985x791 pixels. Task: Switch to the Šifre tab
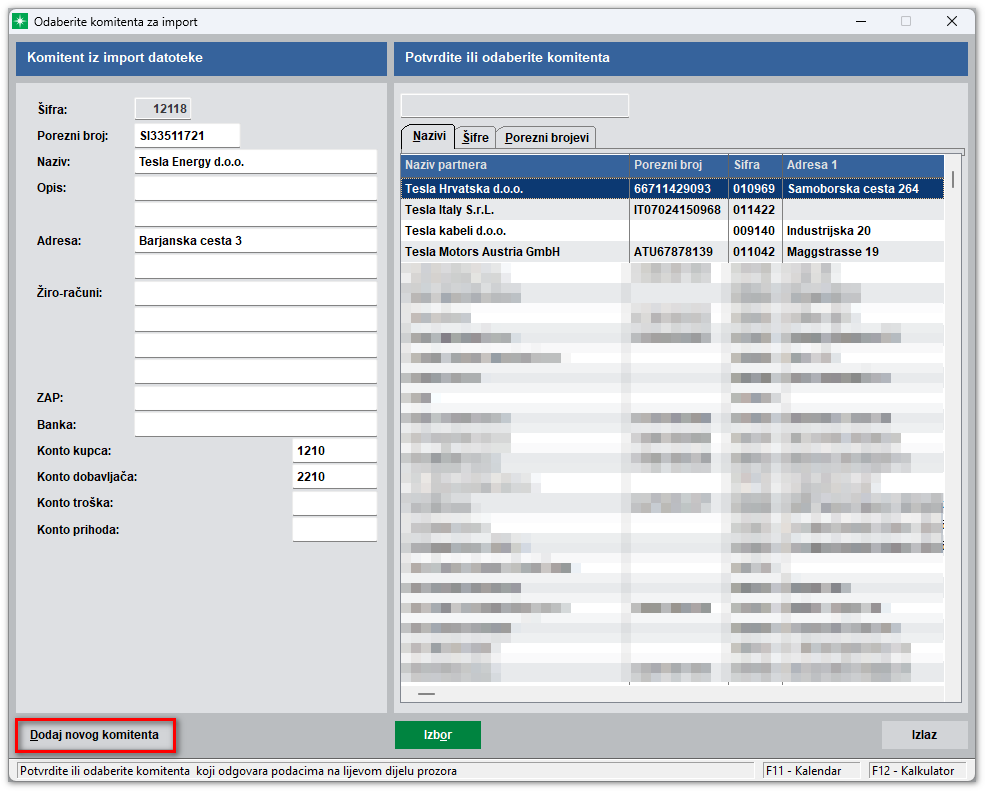(x=475, y=138)
